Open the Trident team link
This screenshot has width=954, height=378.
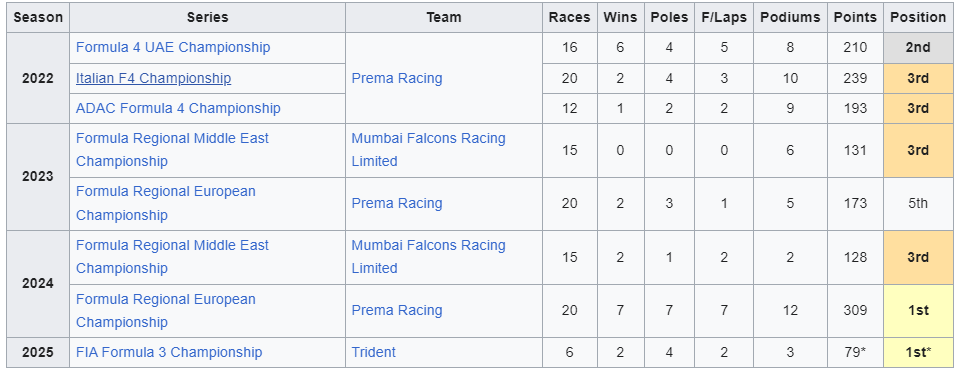(374, 352)
